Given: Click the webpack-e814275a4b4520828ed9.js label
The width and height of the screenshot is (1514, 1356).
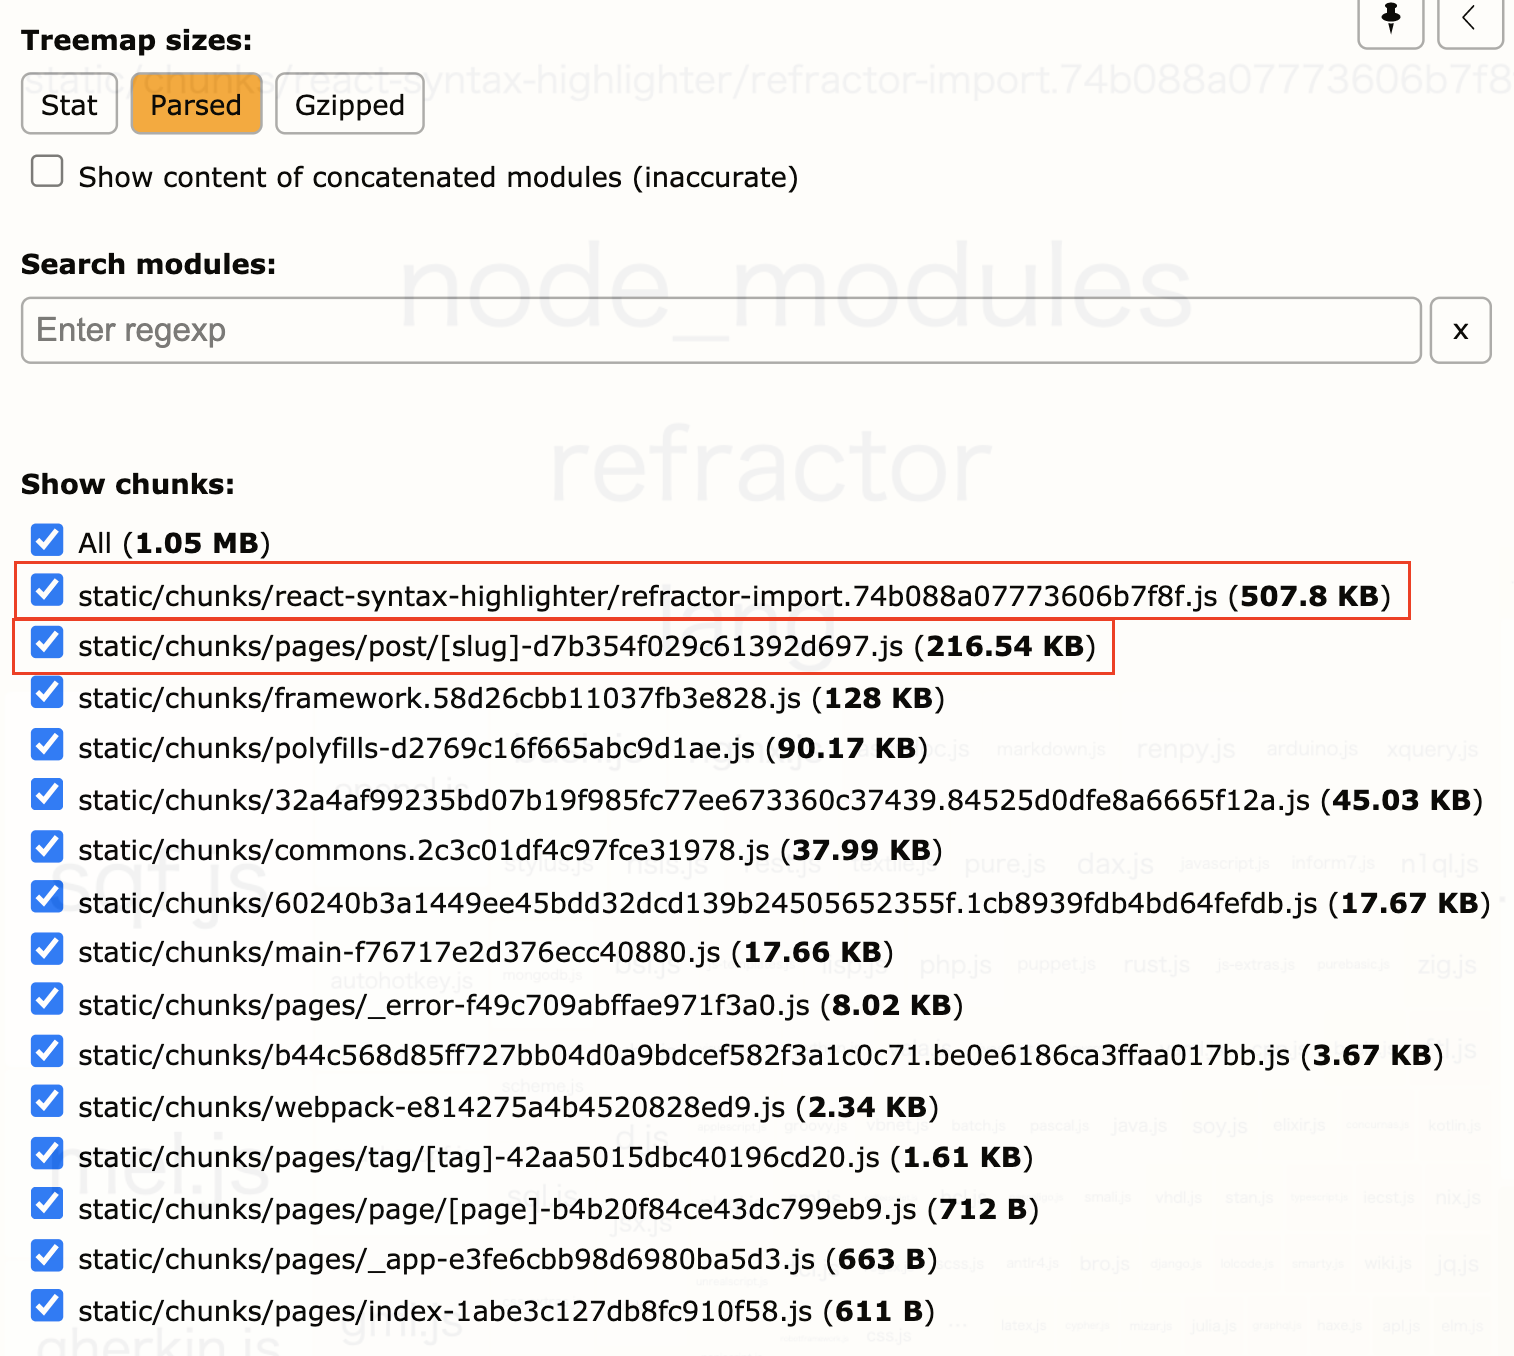Looking at the screenshot, I should tap(508, 1108).
